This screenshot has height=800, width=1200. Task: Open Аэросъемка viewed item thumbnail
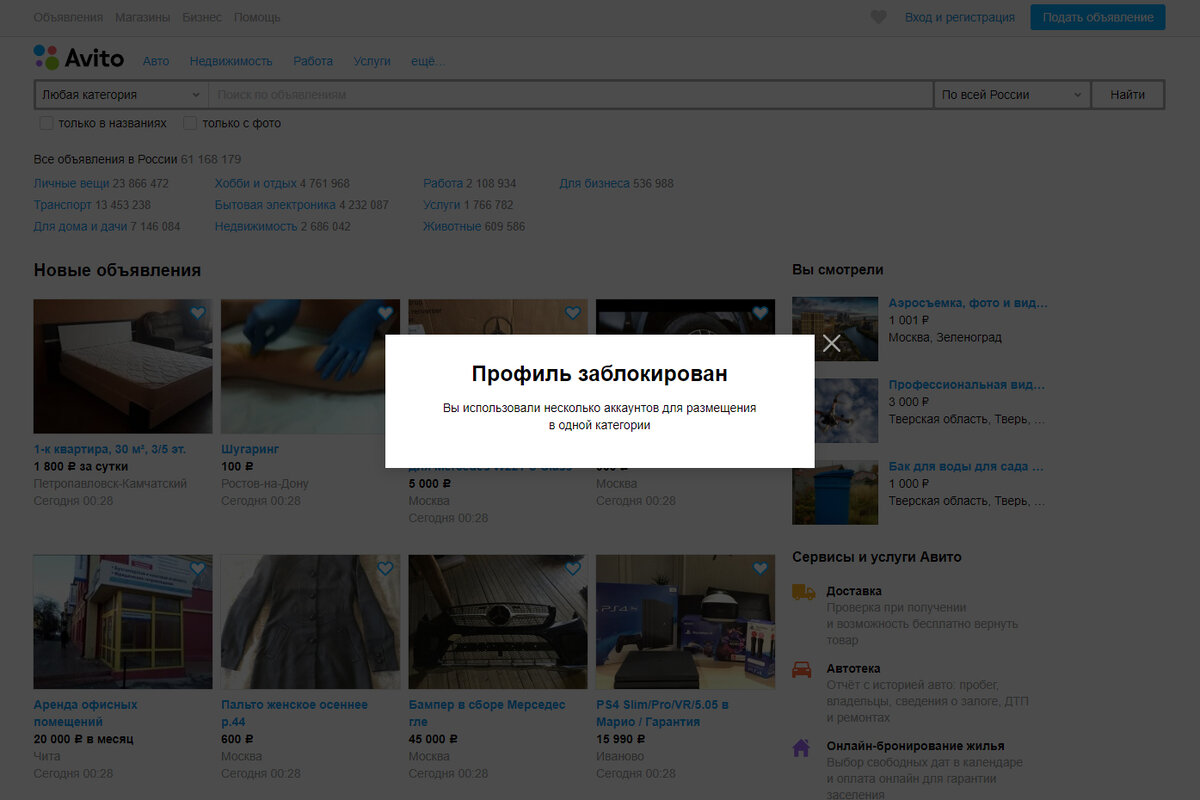tap(835, 328)
